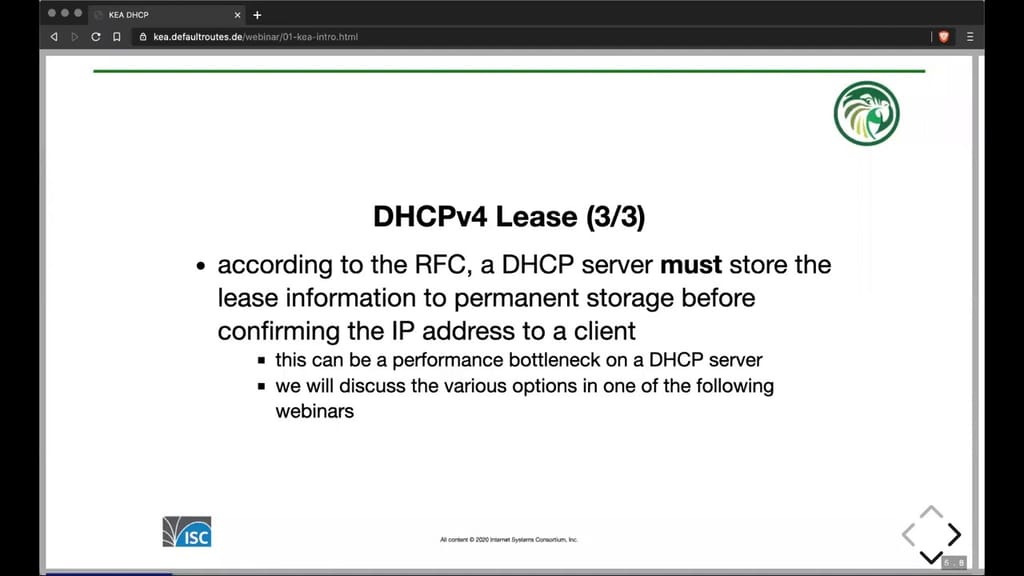The width and height of the screenshot is (1024, 576).
Task: Click the padlock site security icon
Action: pyautogui.click(x=143, y=36)
